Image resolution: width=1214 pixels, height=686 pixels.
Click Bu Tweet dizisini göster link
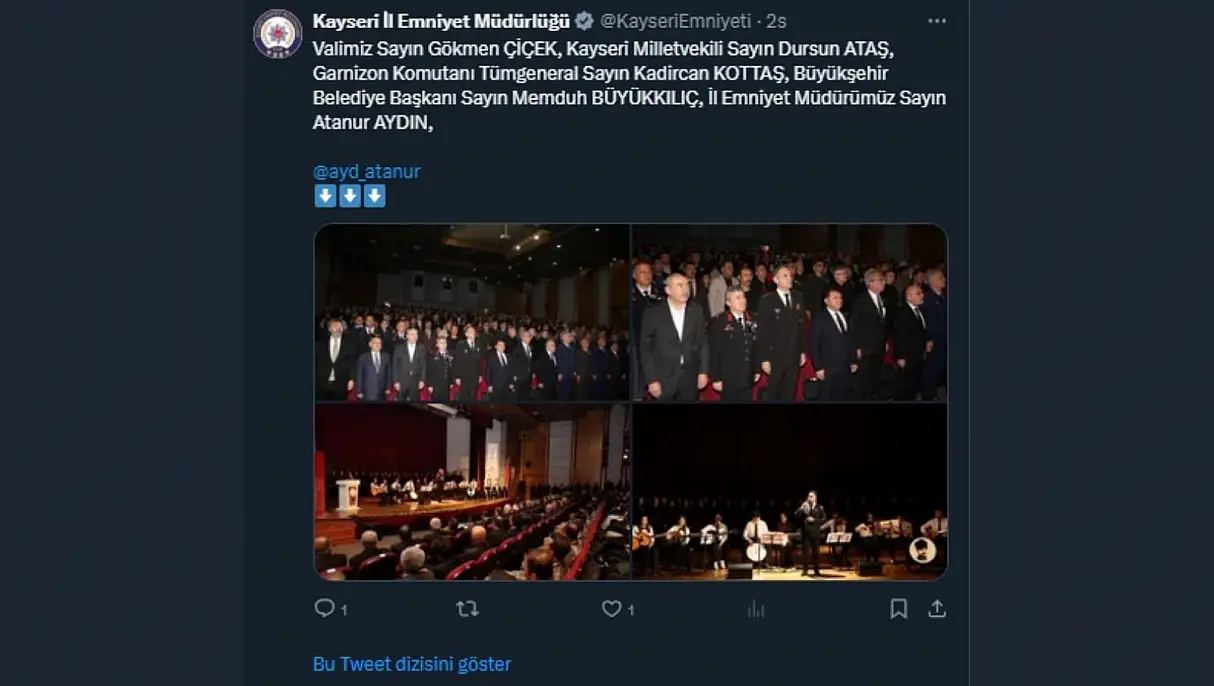(412, 664)
